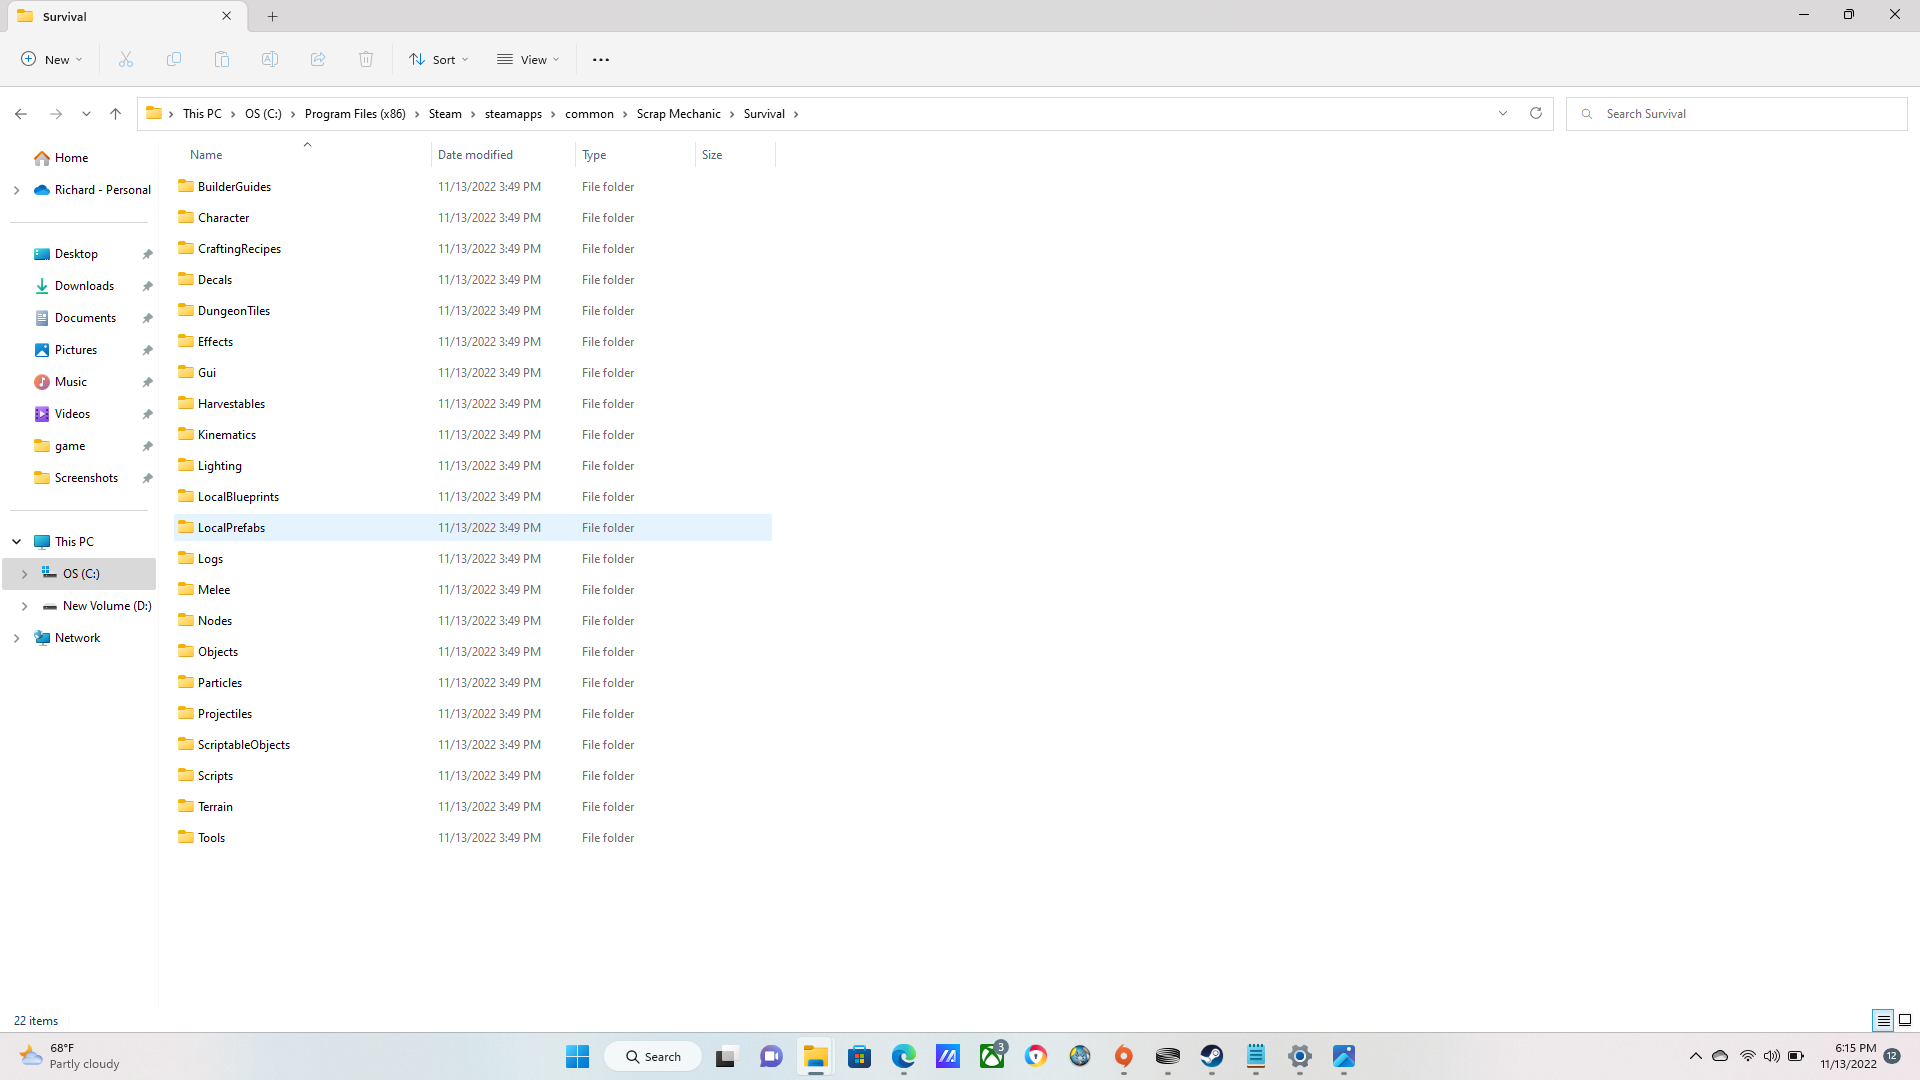Go up one folder level arrow
The width and height of the screenshot is (1920, 1080).
tap(116, 114)
